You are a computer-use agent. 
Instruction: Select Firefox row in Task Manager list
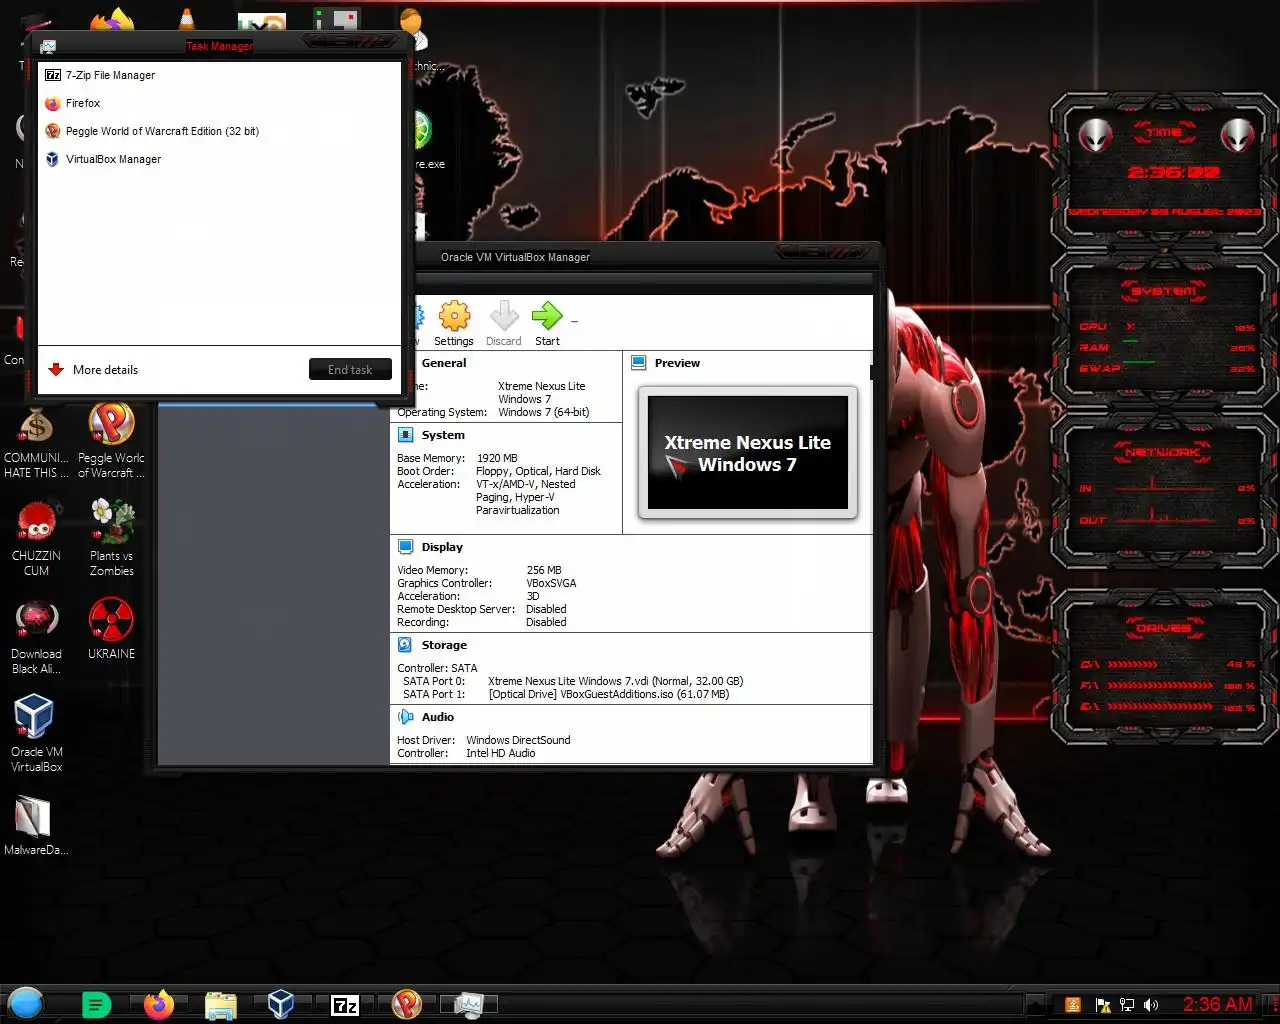[x=219, y=103]
